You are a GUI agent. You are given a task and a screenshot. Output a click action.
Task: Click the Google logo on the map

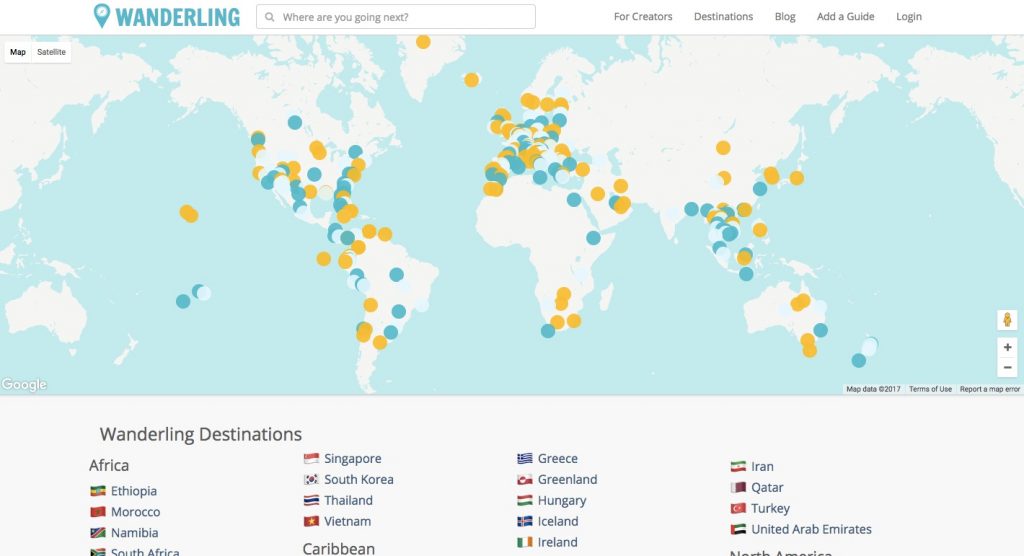24,384
